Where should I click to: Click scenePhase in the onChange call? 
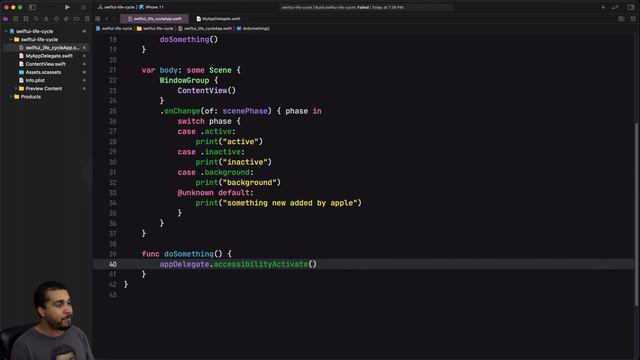(245, 111)
